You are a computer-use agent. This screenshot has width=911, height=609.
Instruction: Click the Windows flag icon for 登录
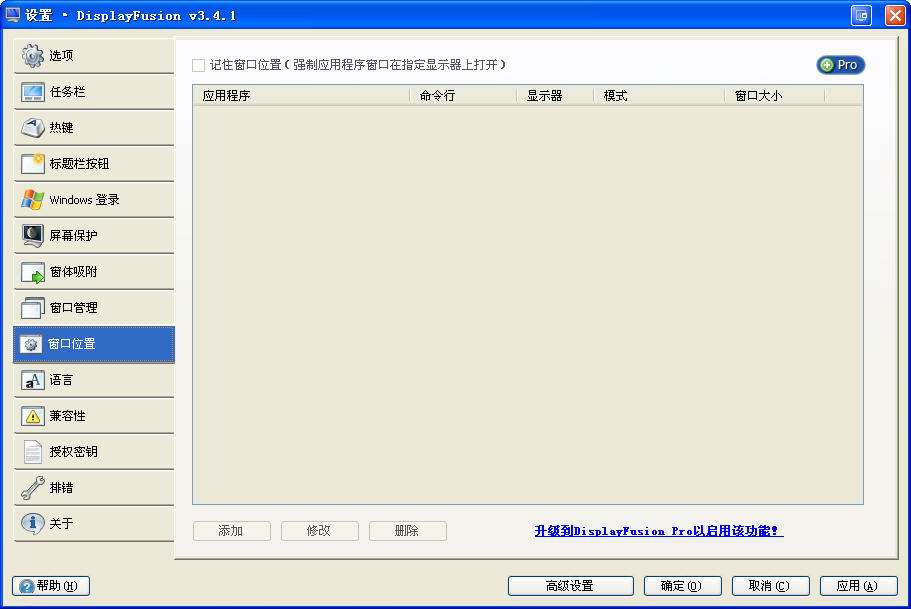[x=33, y=199]
